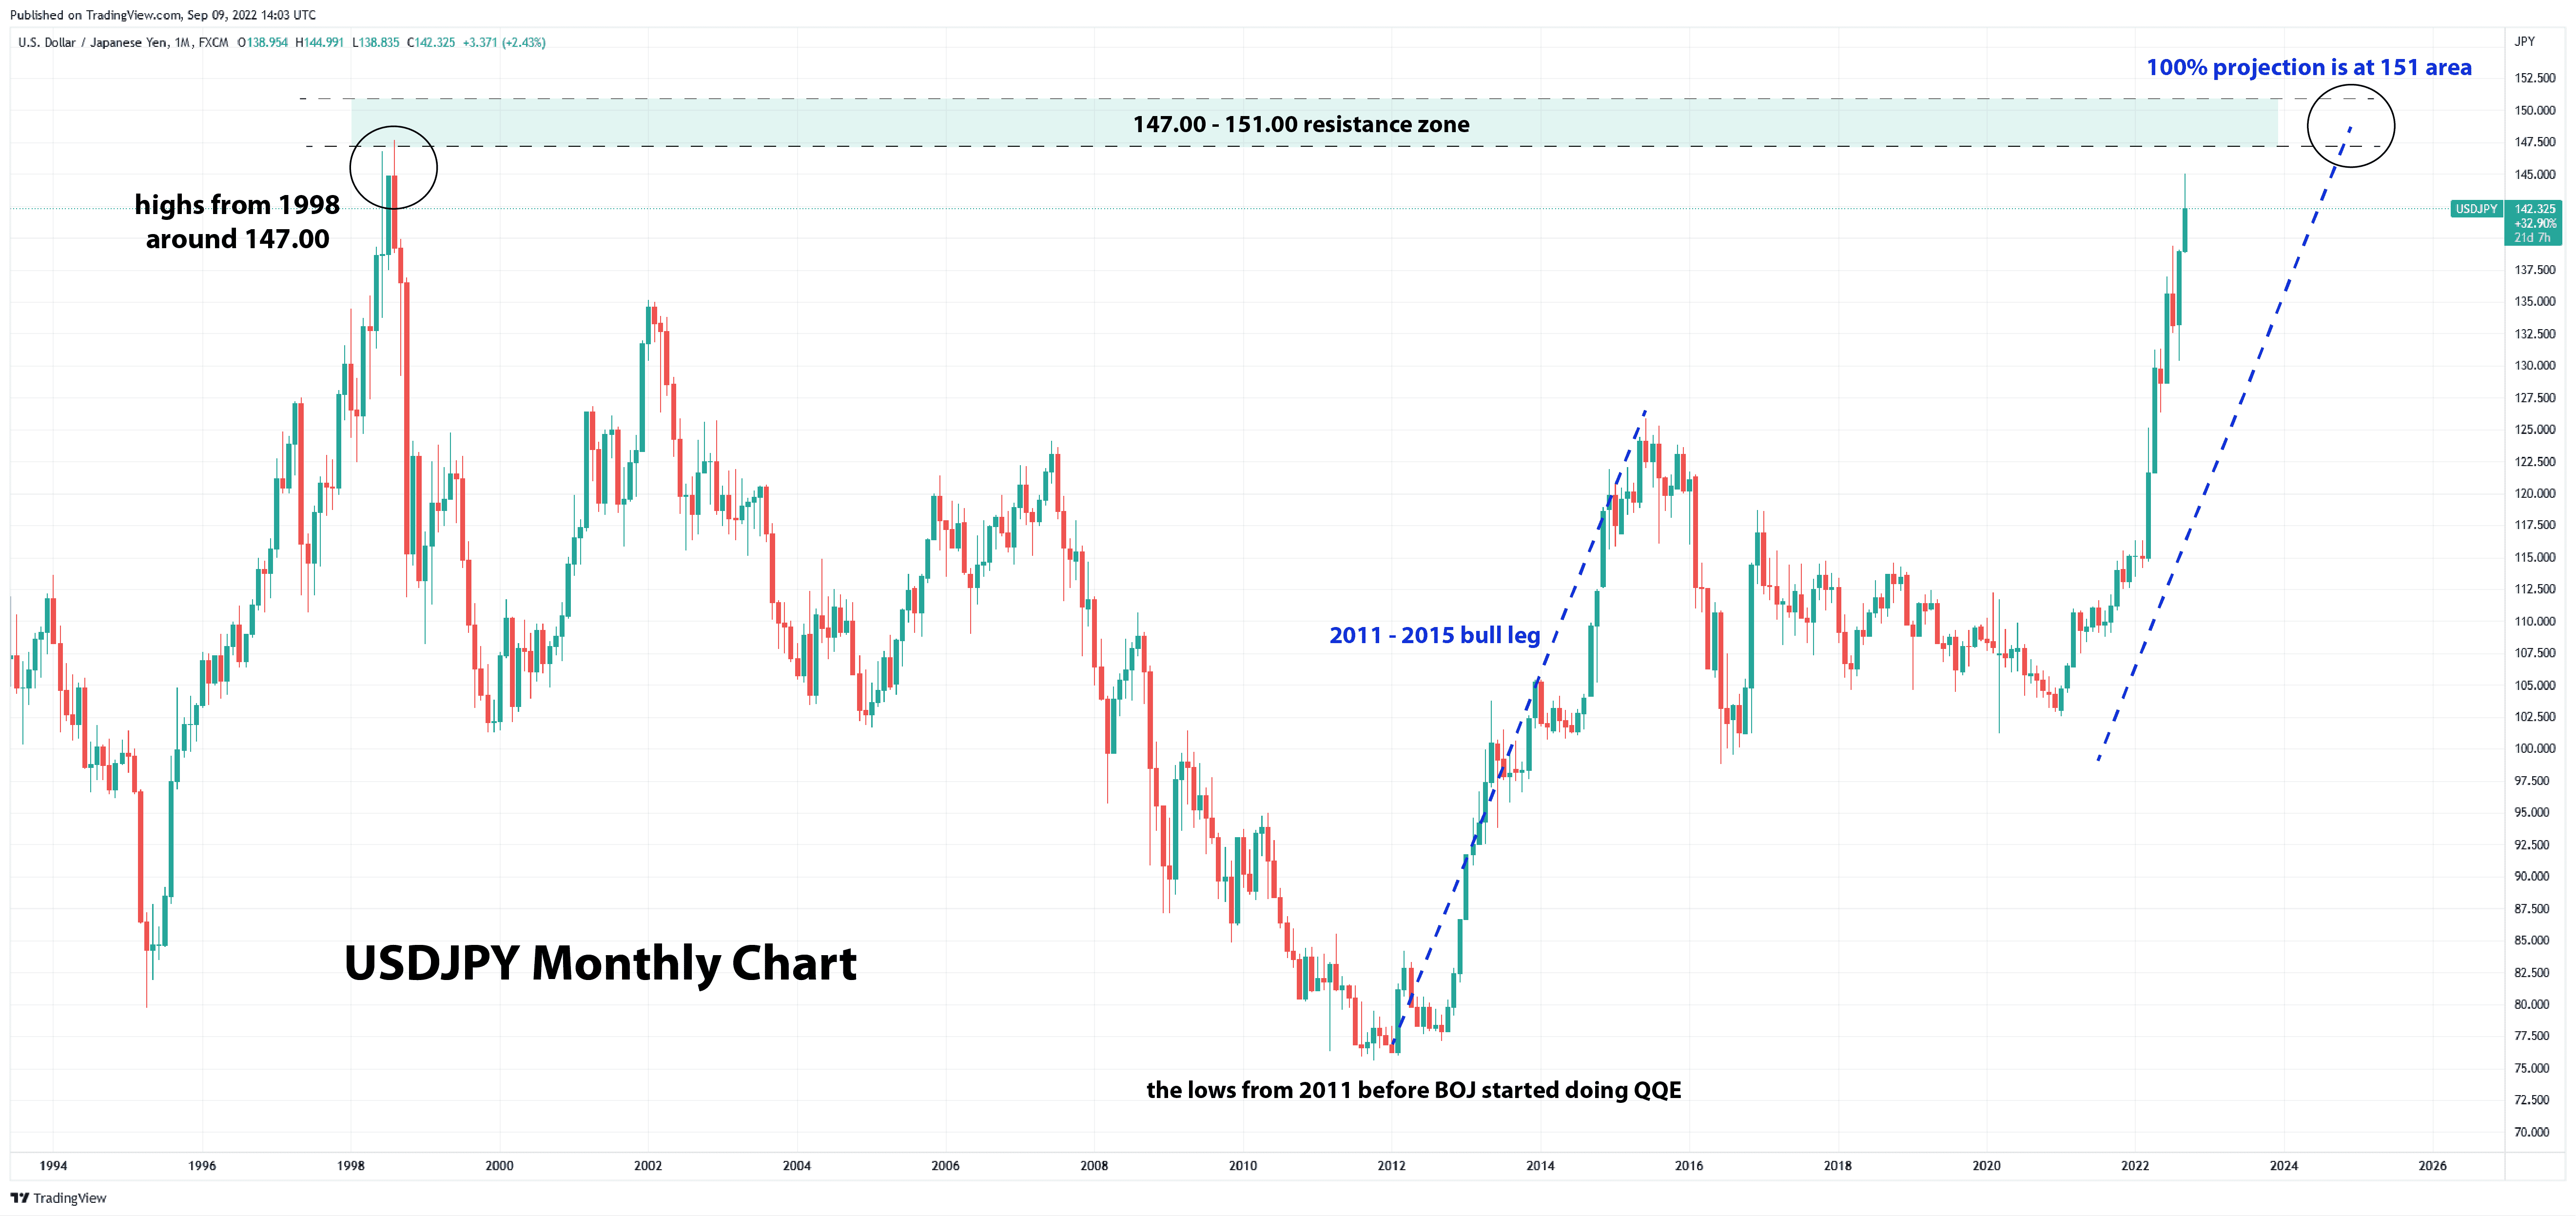2576x1216 pixels.
Task: Click the 2010 label on time axis
Action: [1243, 1165]
